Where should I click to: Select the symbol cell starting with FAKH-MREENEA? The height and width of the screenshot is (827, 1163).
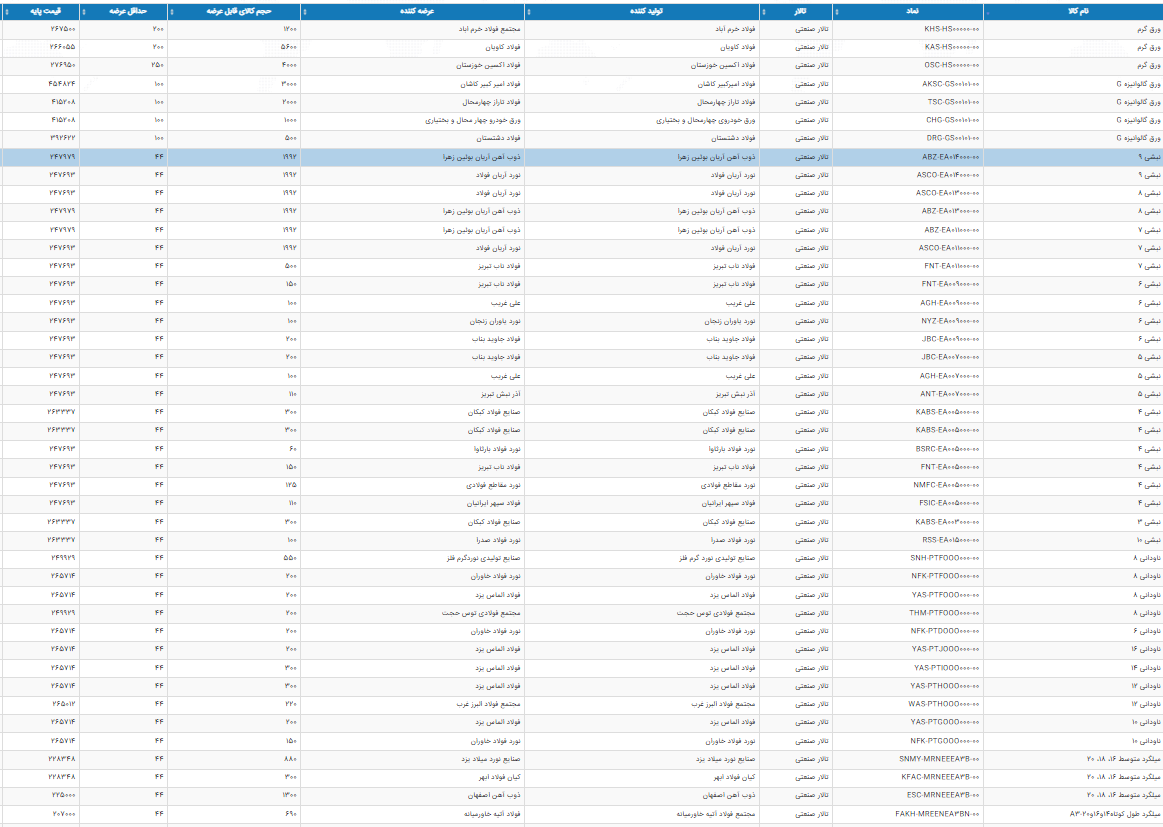[x=909, y=814]
